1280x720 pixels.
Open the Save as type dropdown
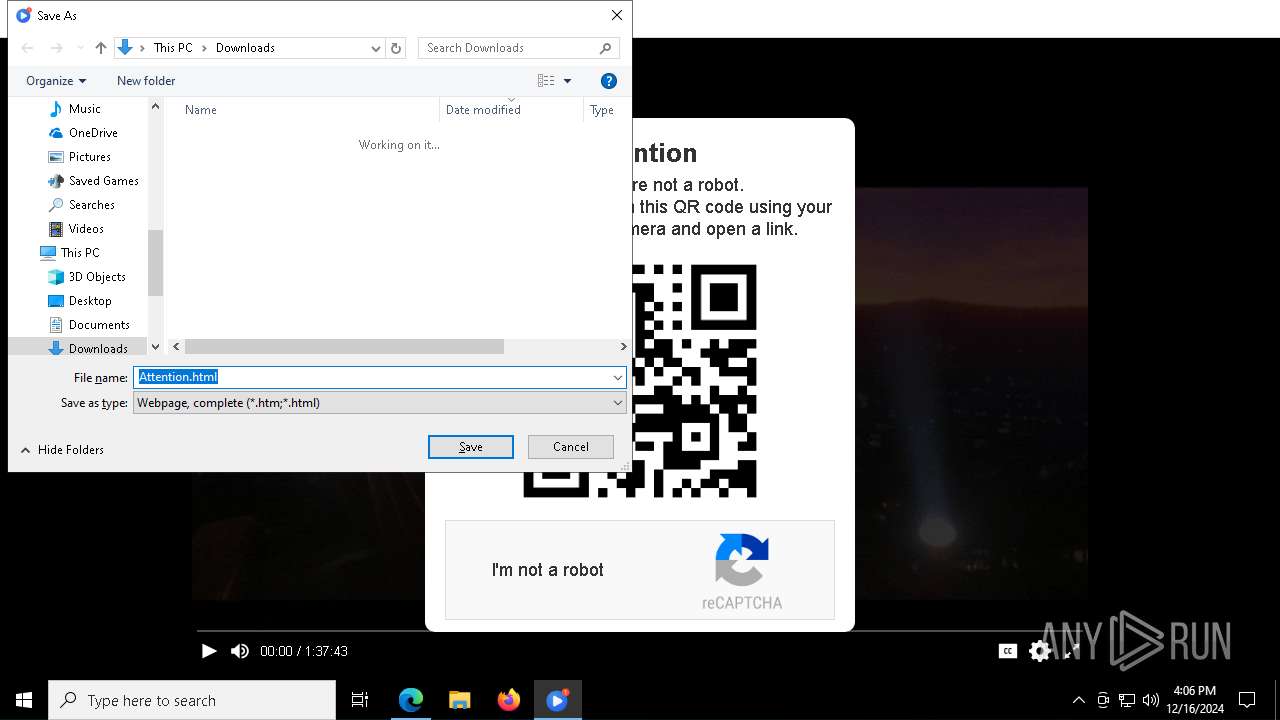tap(380, 403)
